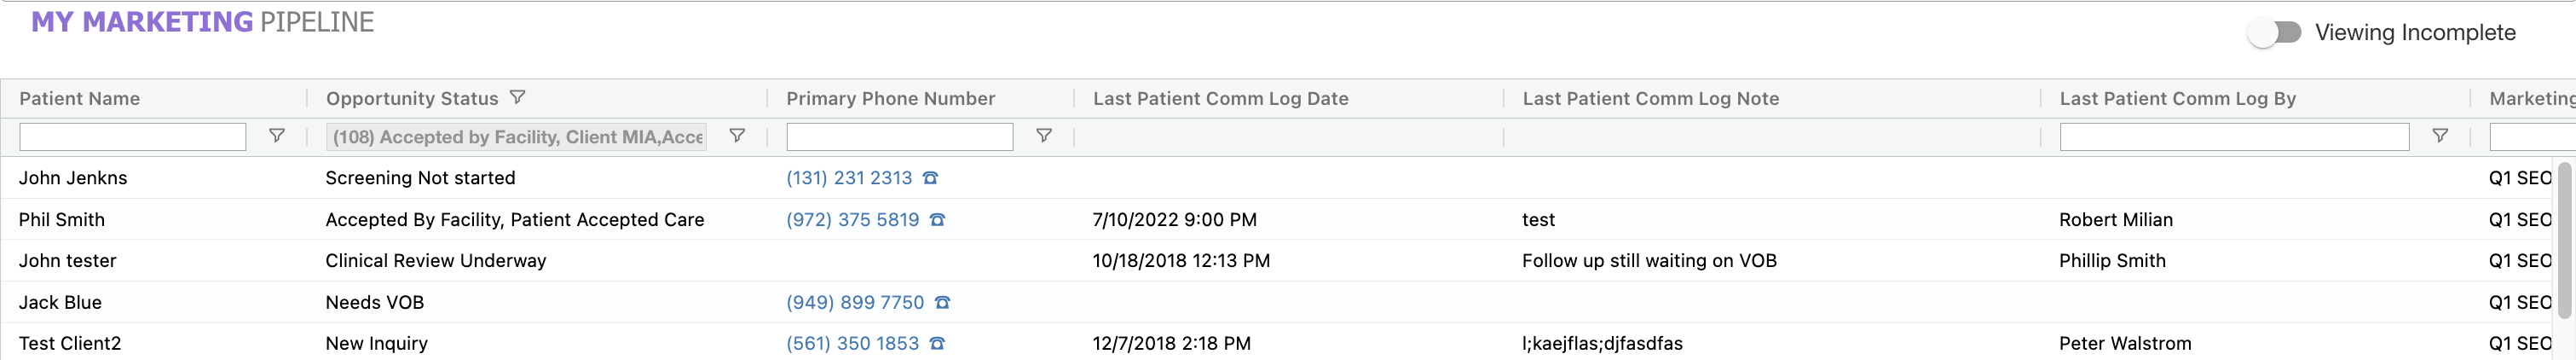Open the Patient Name filter funnel icon

tap(277, 136)
